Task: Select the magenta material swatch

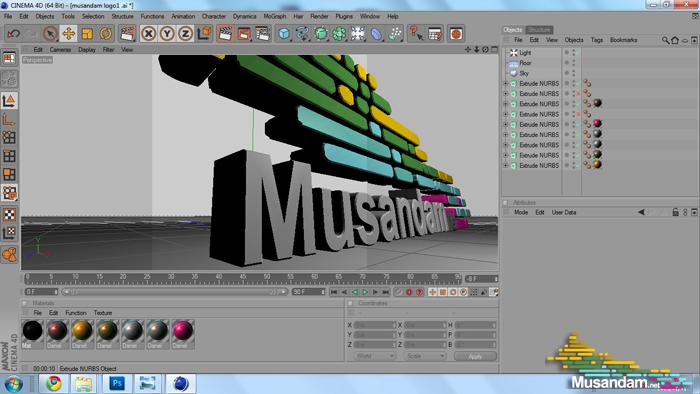Action: click(x=183, y=334)
